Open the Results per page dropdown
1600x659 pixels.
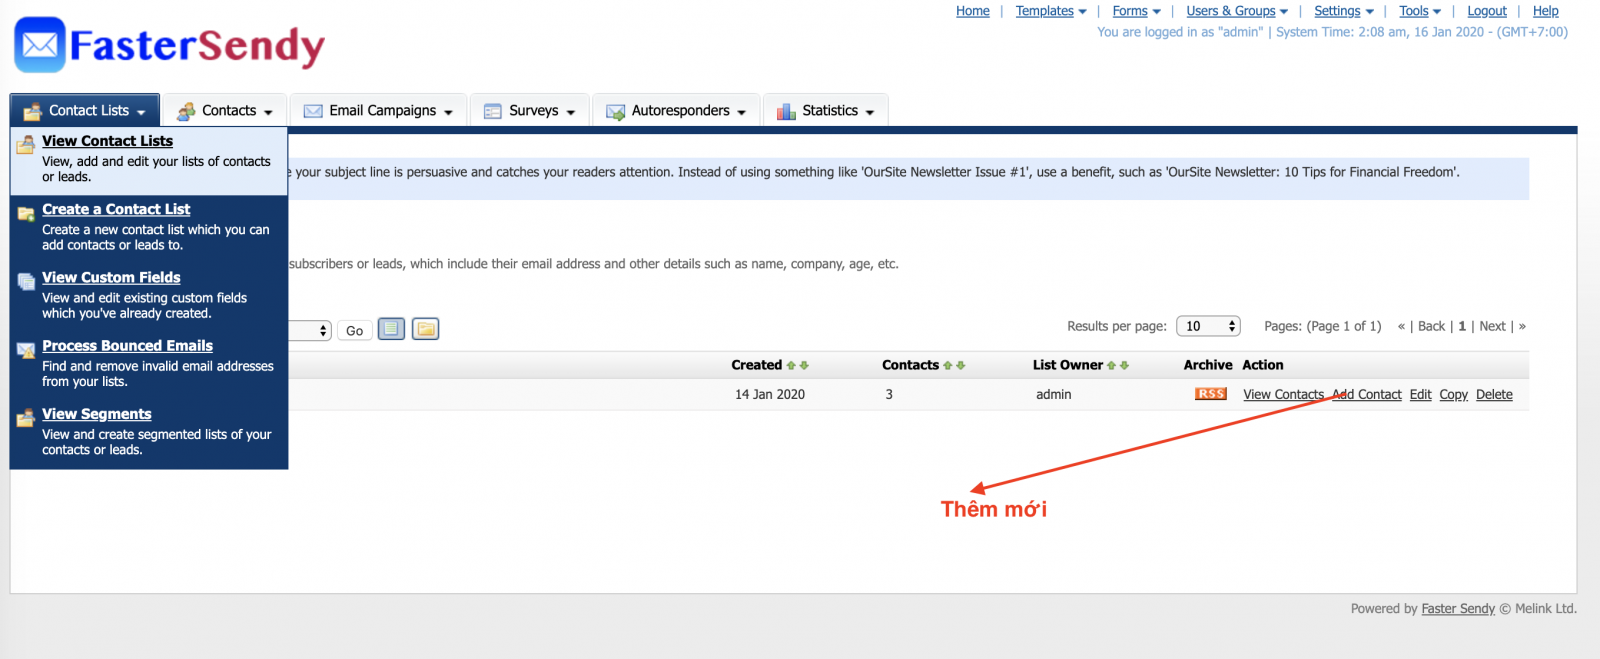pyautogui.click(x=1208, y=326)
